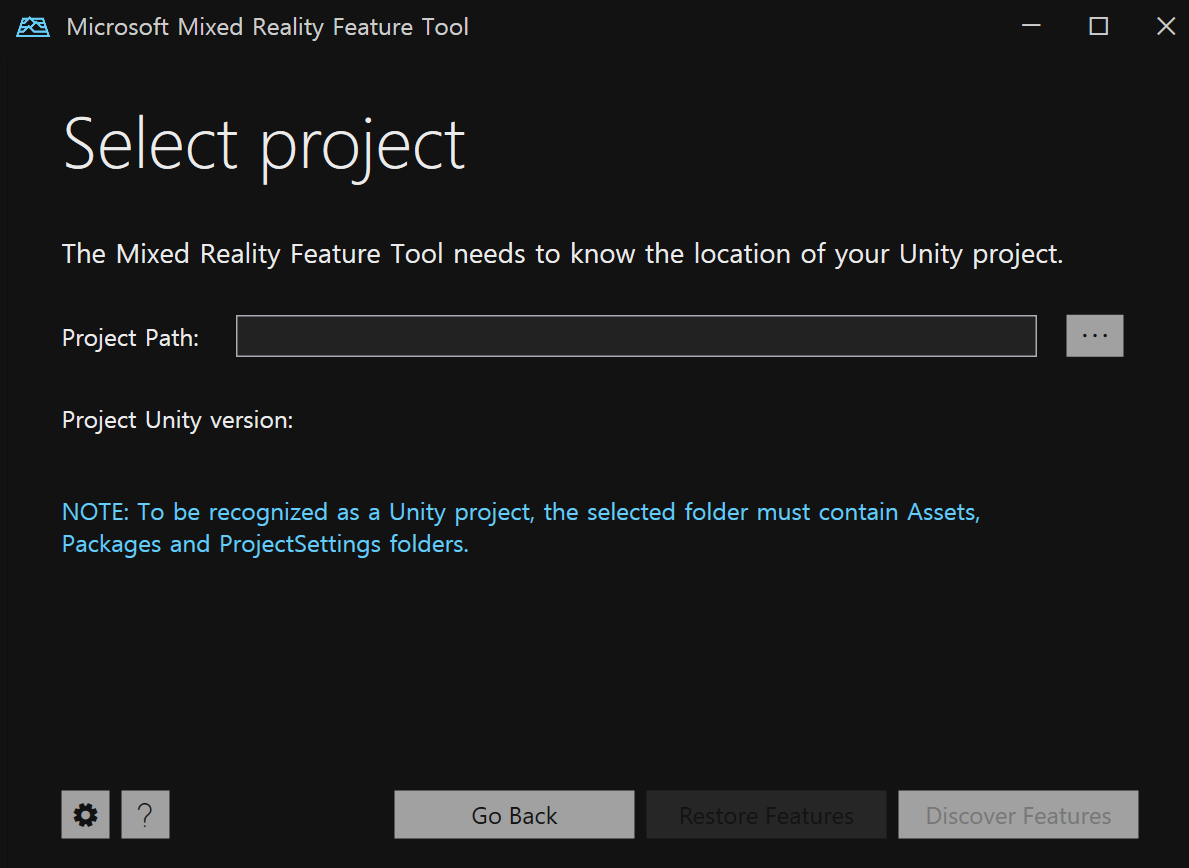This screenshot has width=1189, height=868.
Task: Open help with the question mark button
Action: coord(145,815)
